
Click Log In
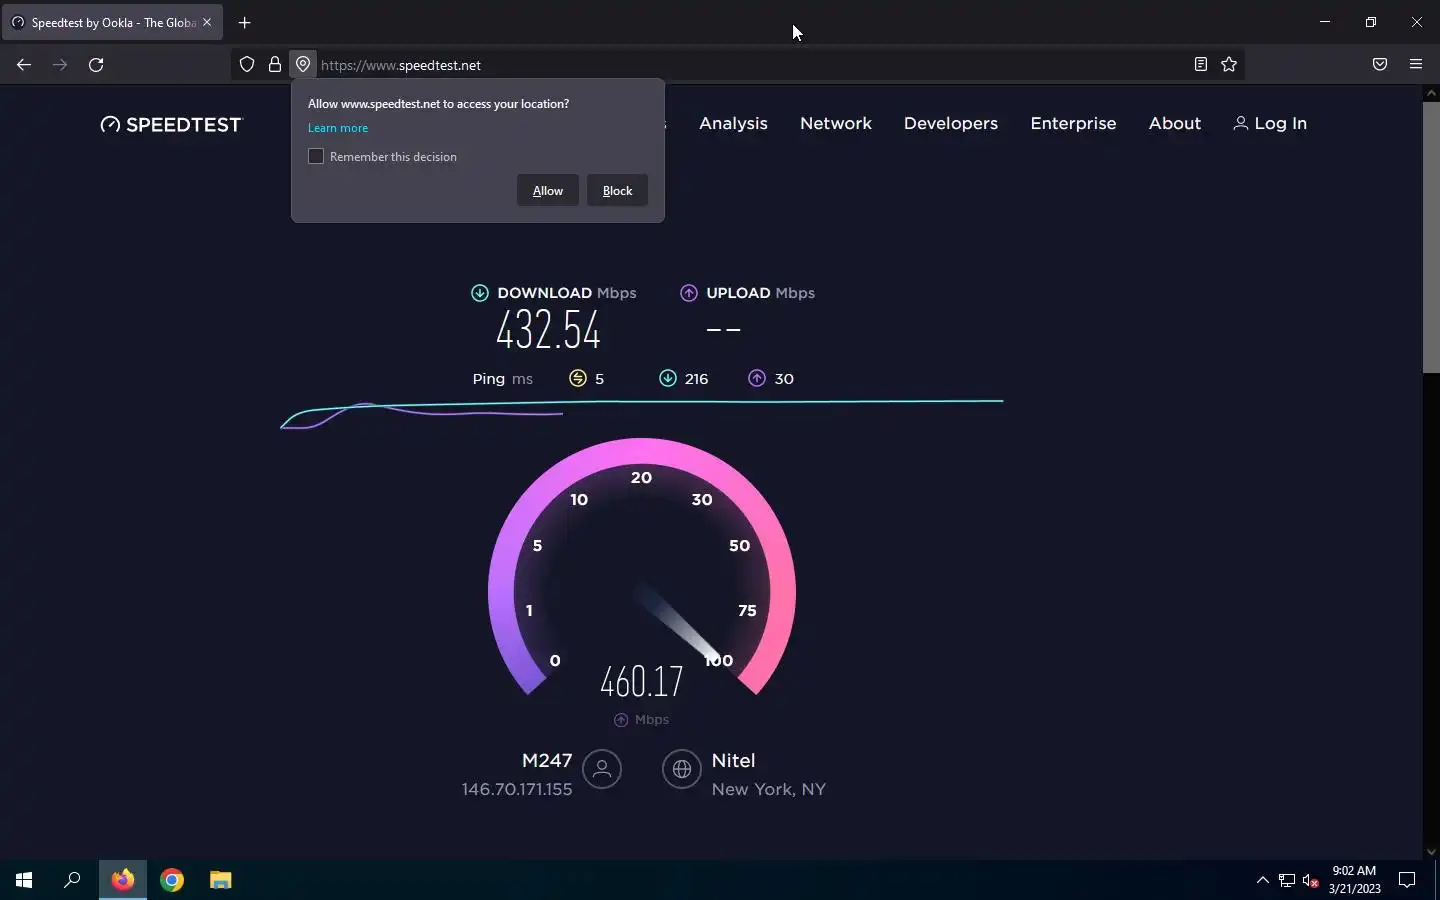[1270, 123]
